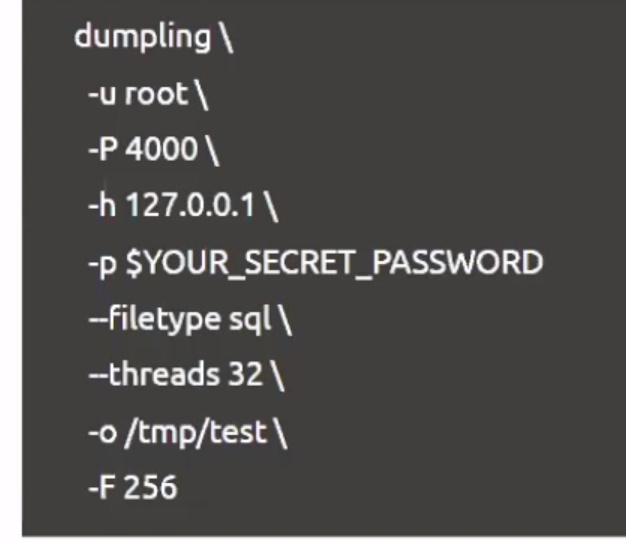Click the "-u" flag

pos(98,94)
